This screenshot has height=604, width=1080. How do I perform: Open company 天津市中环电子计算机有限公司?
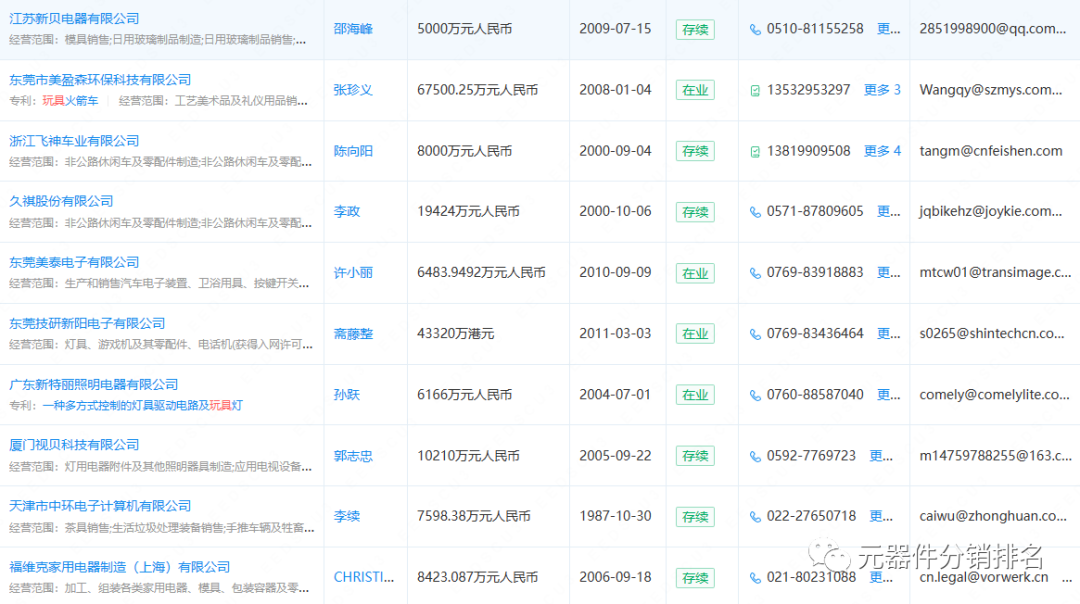(100, 506)
